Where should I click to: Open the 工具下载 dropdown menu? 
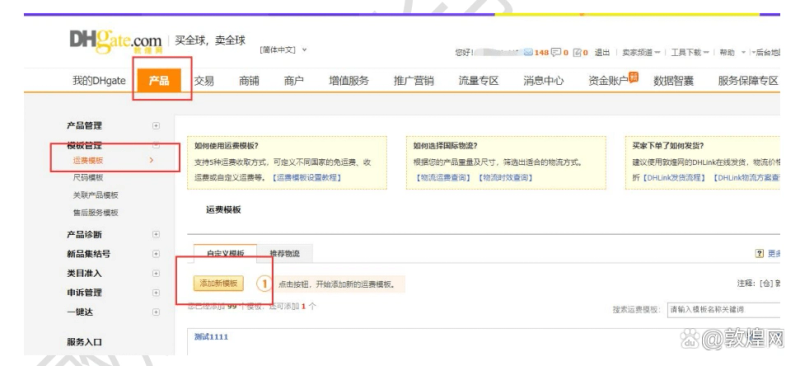tap(689, 53)
